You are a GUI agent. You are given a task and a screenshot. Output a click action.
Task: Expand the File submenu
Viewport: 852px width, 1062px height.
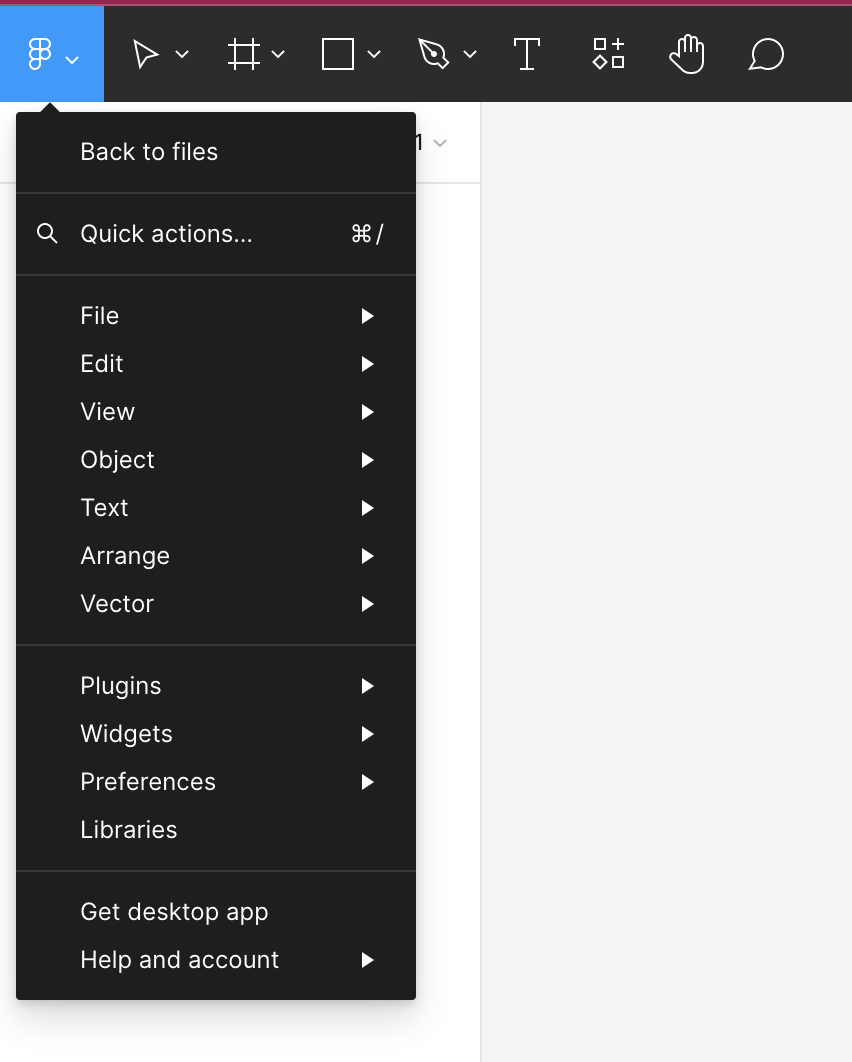pyautogui.click(x=216, y=316)
